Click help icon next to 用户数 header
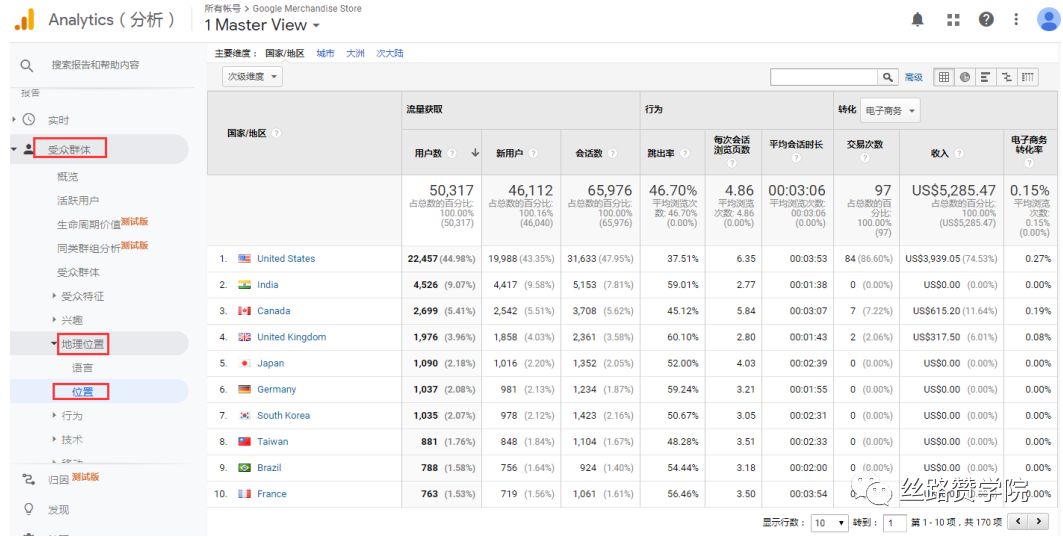The width and height of the screenshot is (1063, 537). tap(452, 153)
